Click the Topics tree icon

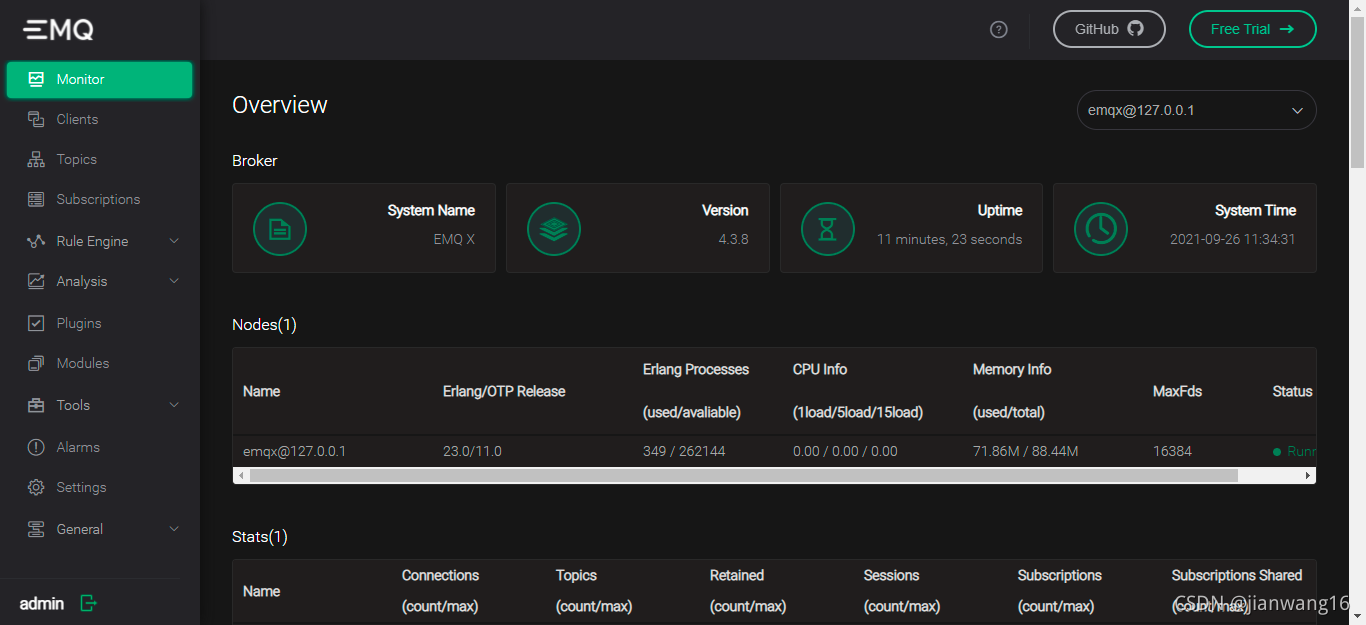click(x=36, y=159)
